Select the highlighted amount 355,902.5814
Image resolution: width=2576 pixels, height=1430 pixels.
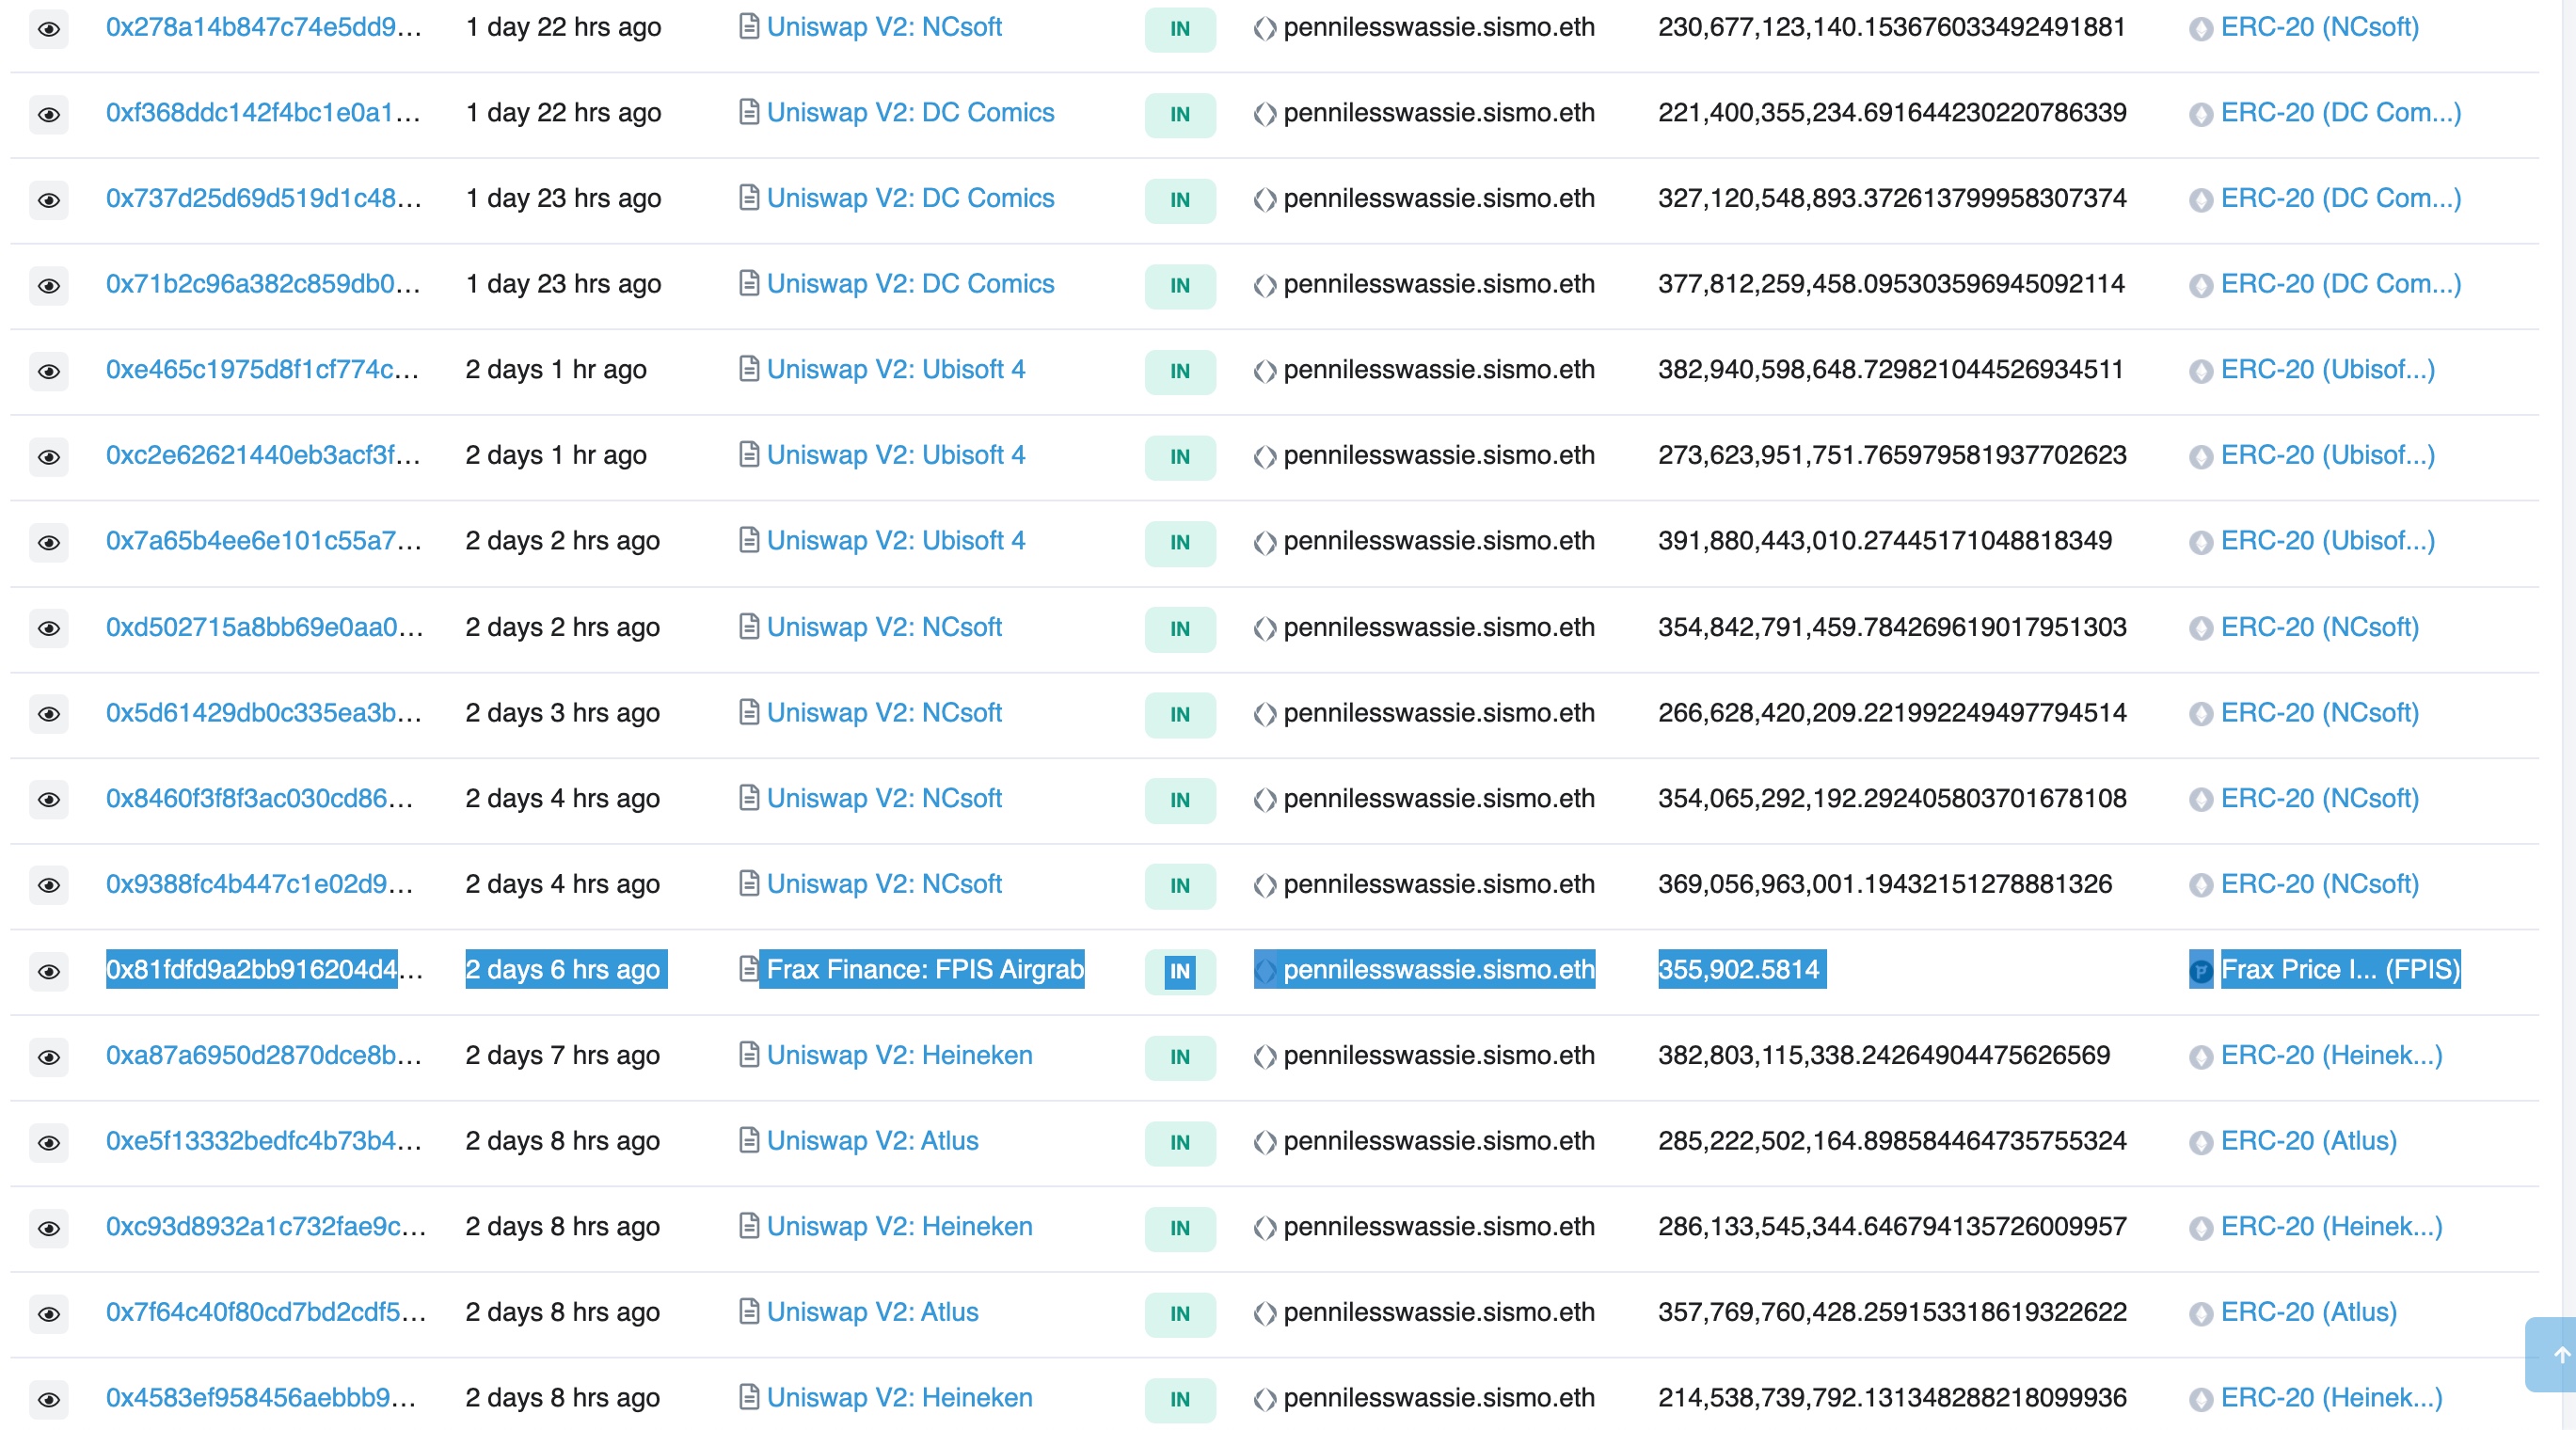[x=1741, y=969]
